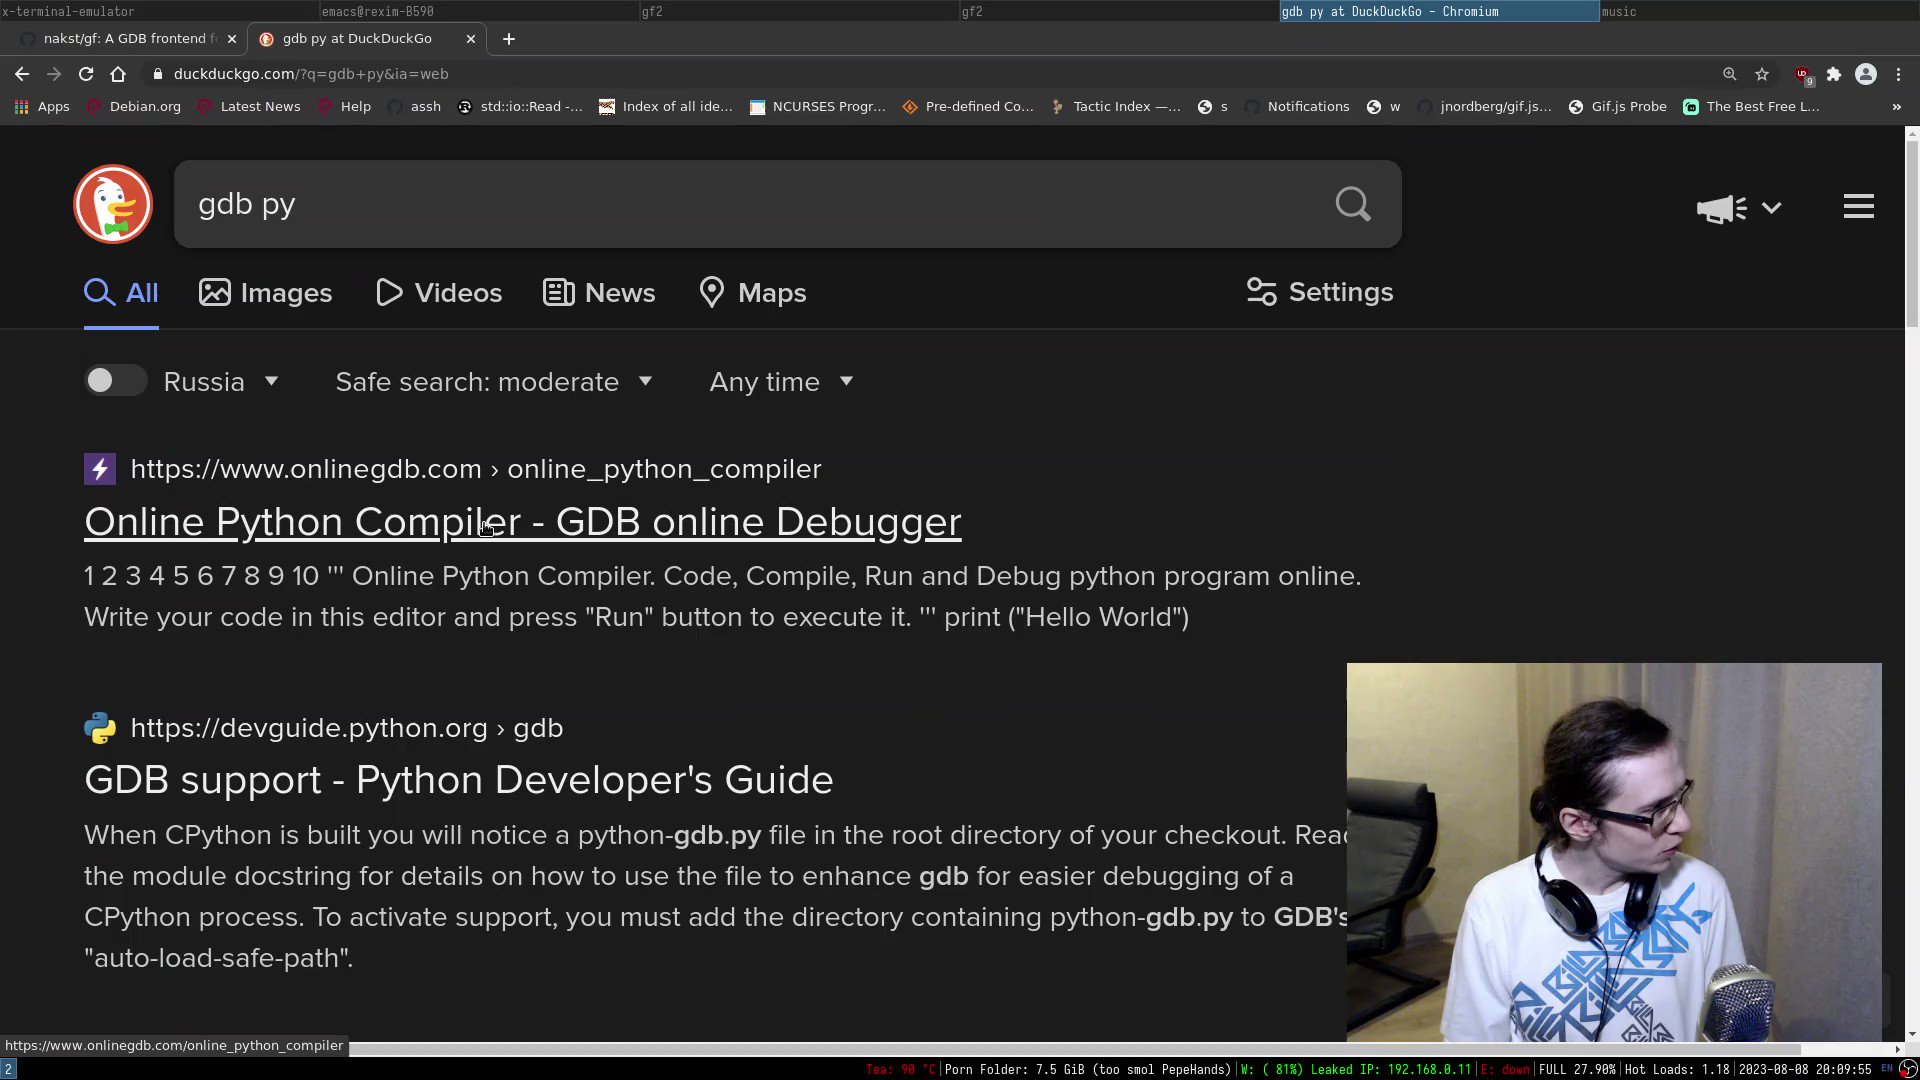The width and height of the screenshot is (1920, 1080).
Task: Open the Notifications bookmark
Action: [x=1297, y=107]
